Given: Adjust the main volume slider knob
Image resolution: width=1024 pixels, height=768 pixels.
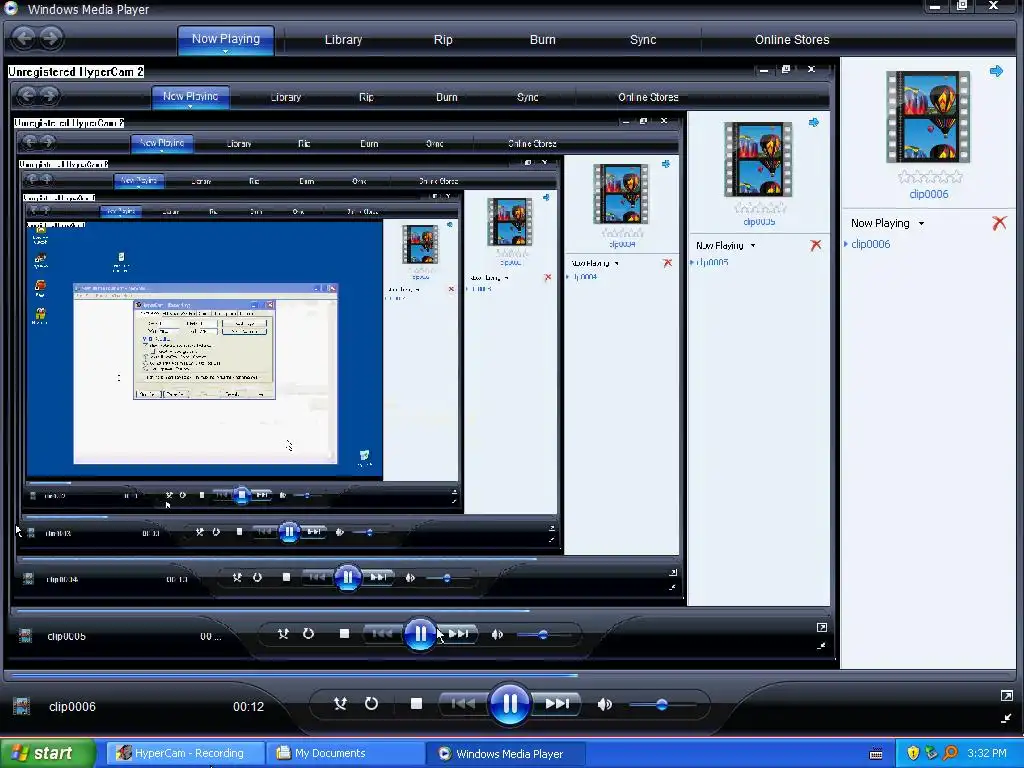Looking at the screenshot, I should pyautogui.click(x=662, y=705).
